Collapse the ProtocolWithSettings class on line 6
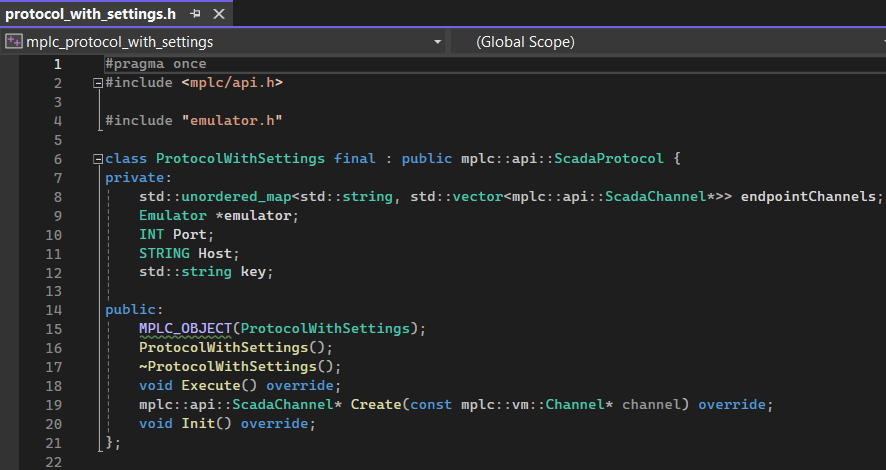Viewport: 886px width, 470px height. pos(98,159)
